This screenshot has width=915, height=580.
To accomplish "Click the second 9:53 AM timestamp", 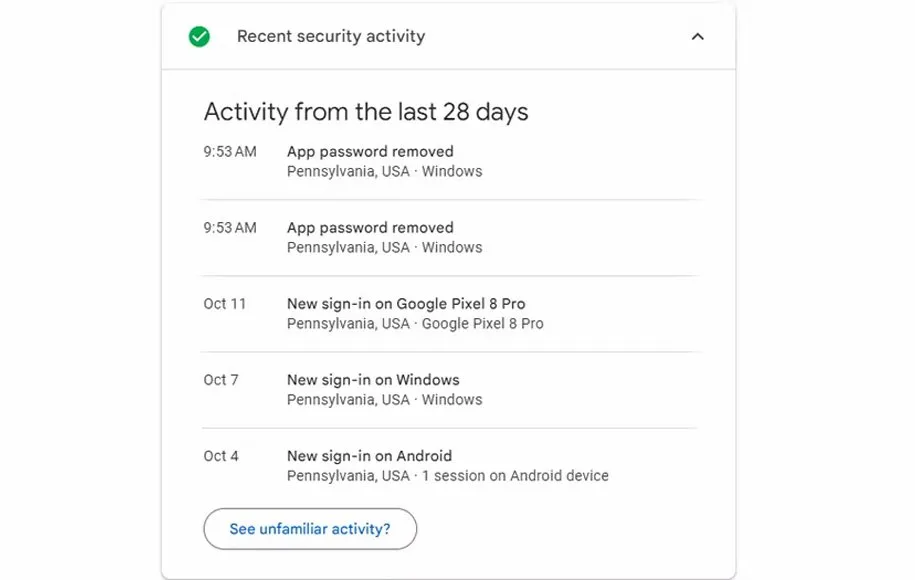I will pyautogui.click(x=230, y=228).
